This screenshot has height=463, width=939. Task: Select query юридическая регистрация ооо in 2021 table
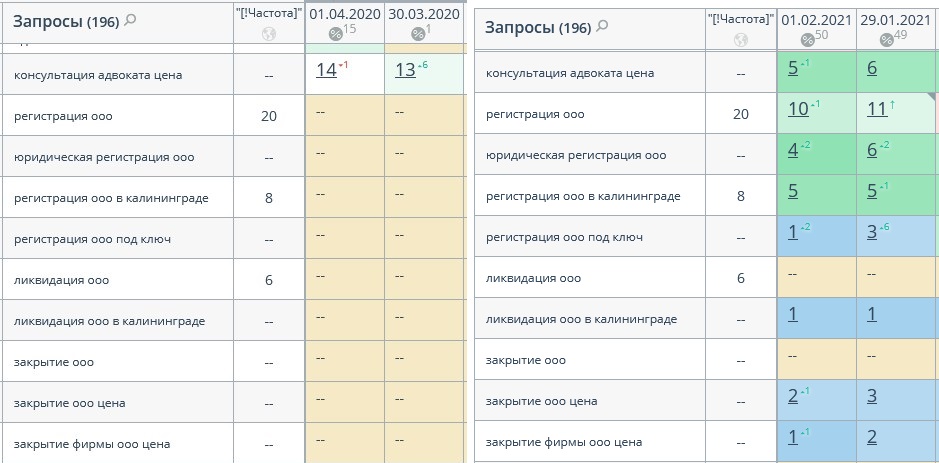pos(576,156)
